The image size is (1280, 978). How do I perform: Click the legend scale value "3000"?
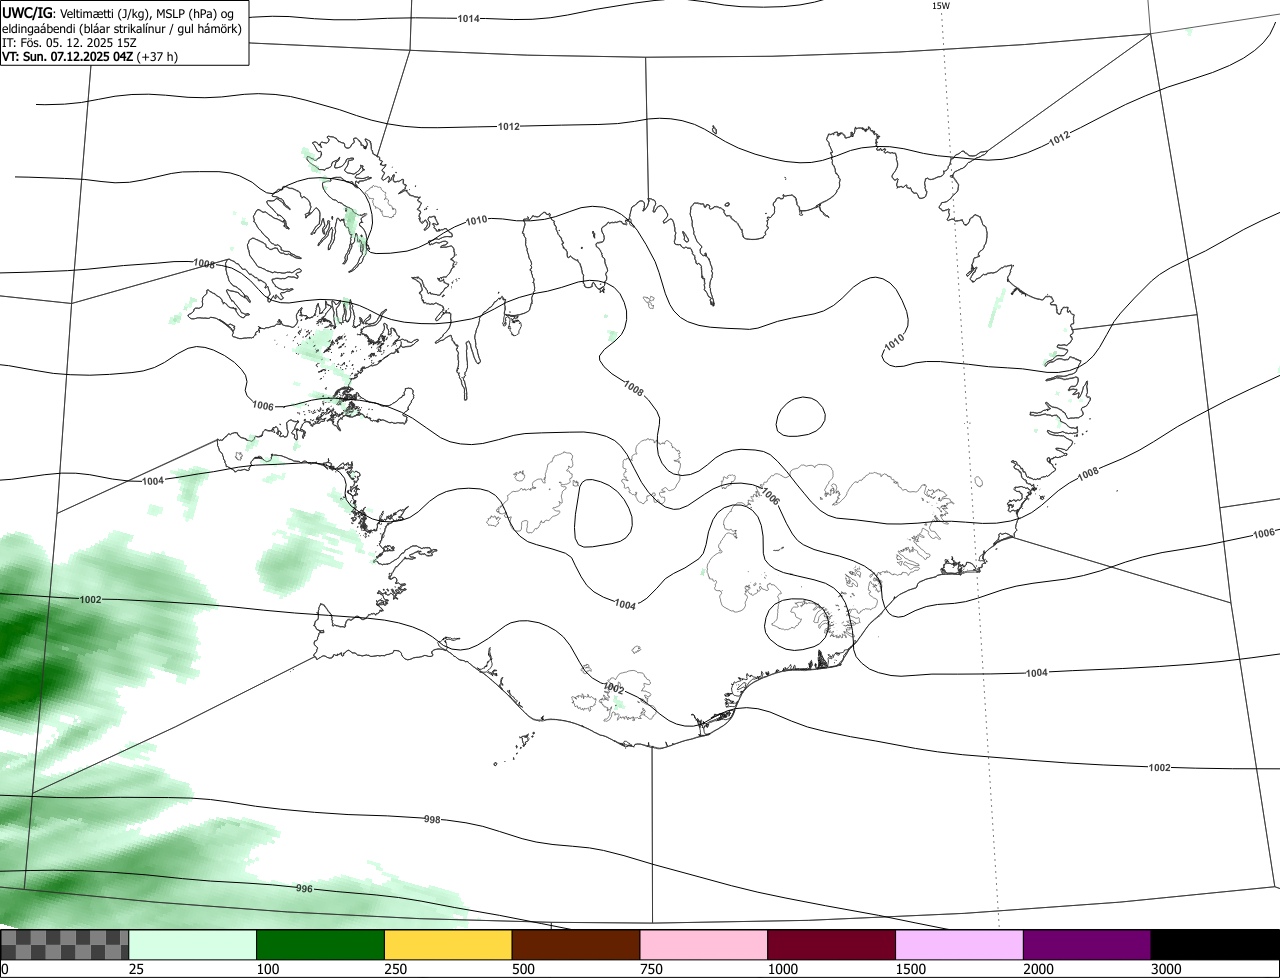[x=1167, y=969]
